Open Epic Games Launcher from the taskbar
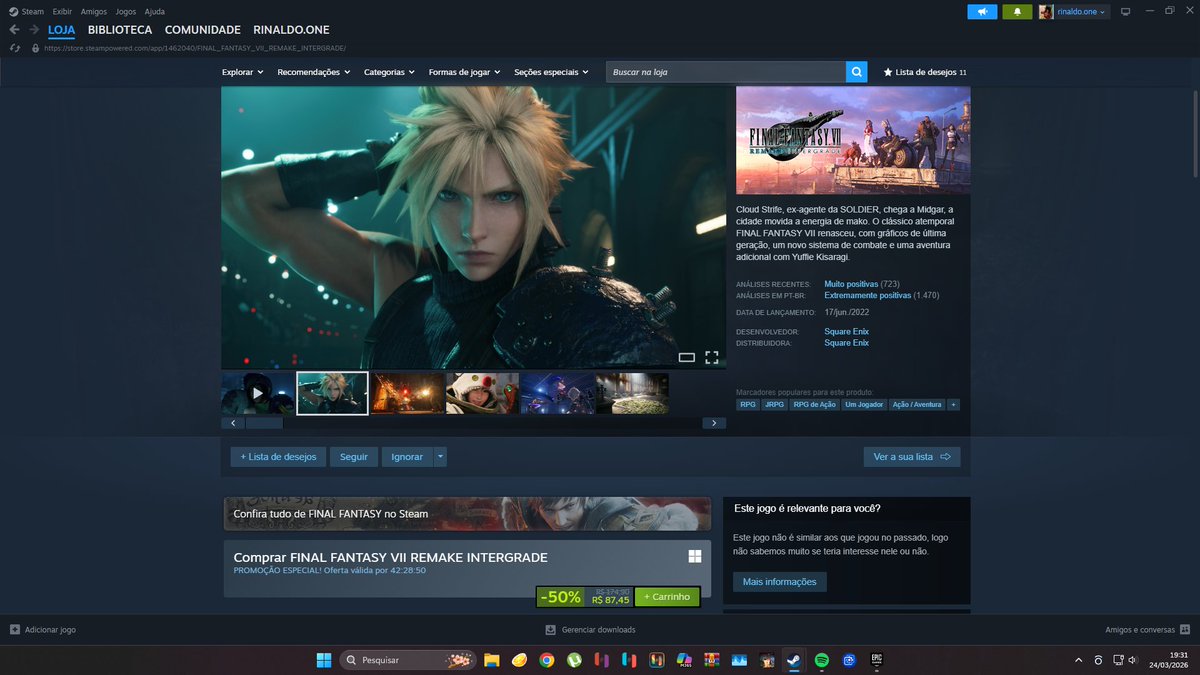The height and width of the screenshot is (675, 1200). [x=876, y=660]
